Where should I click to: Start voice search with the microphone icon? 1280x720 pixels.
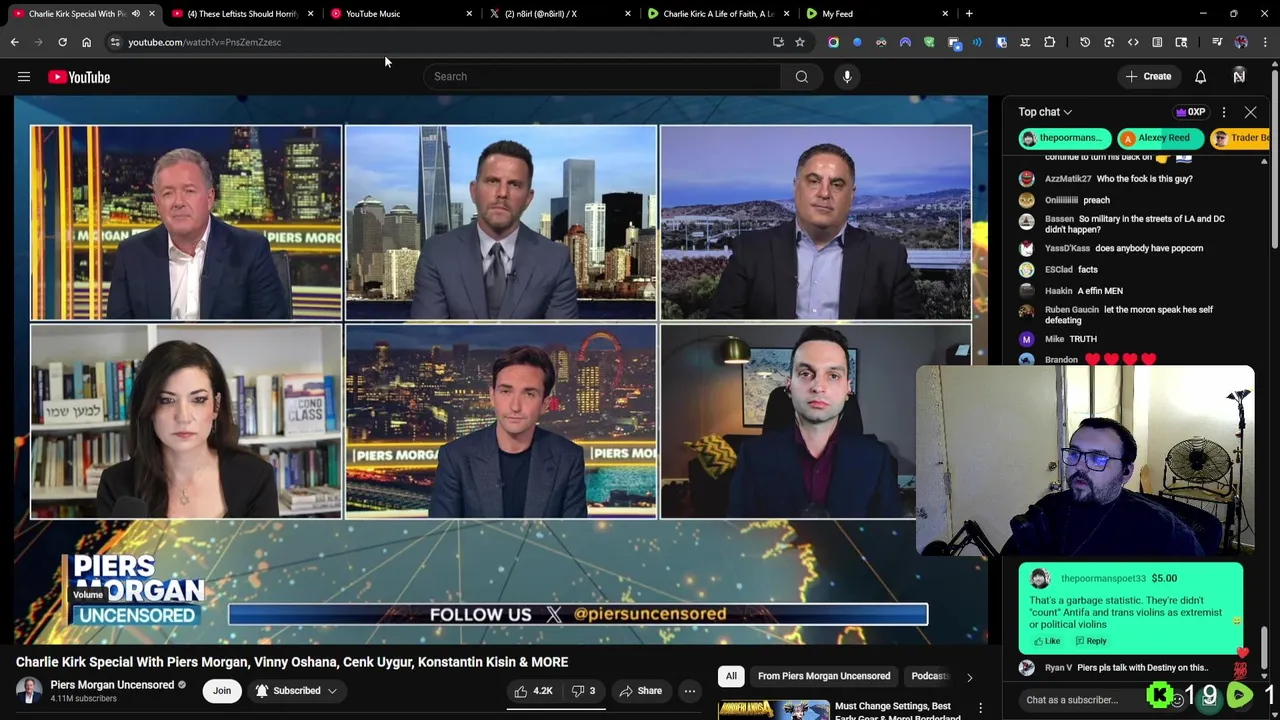click(847, 76)
